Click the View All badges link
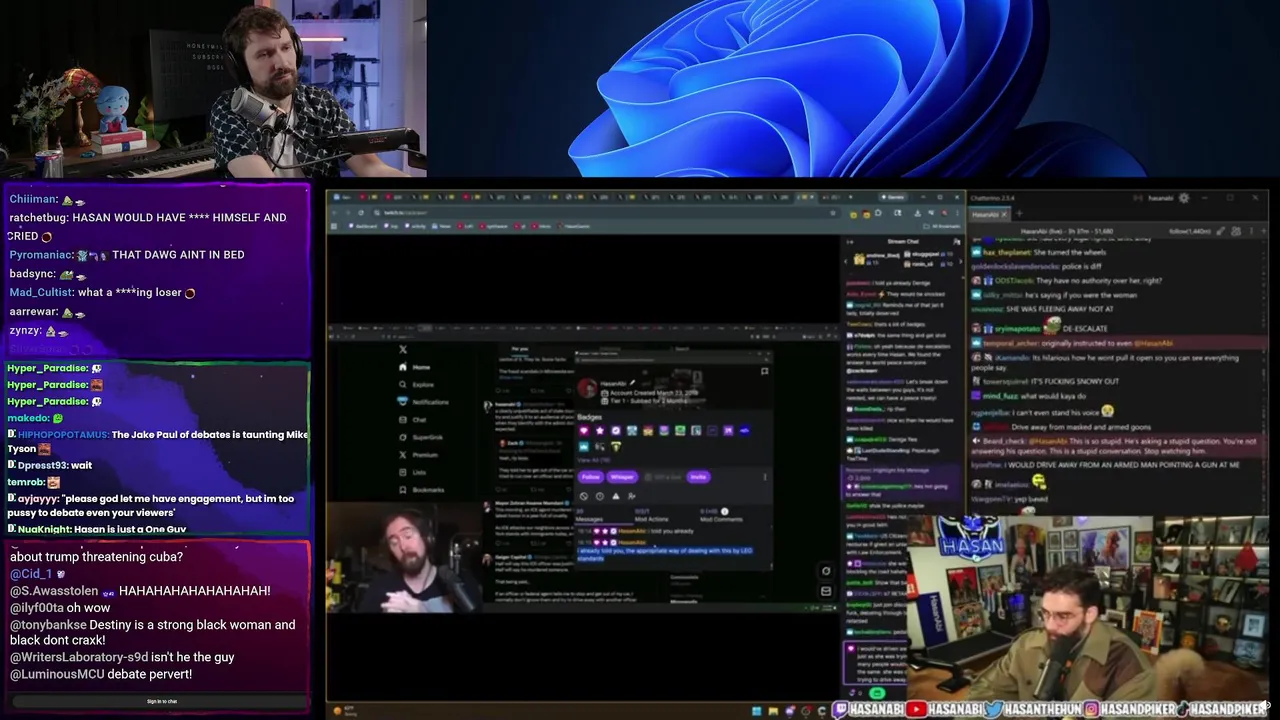The image size is (1280, 720). pos(594,460)
